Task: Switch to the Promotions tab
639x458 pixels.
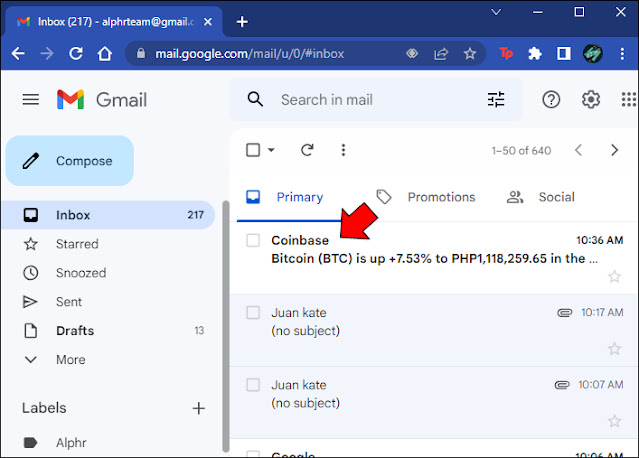Action: point(425,197)
